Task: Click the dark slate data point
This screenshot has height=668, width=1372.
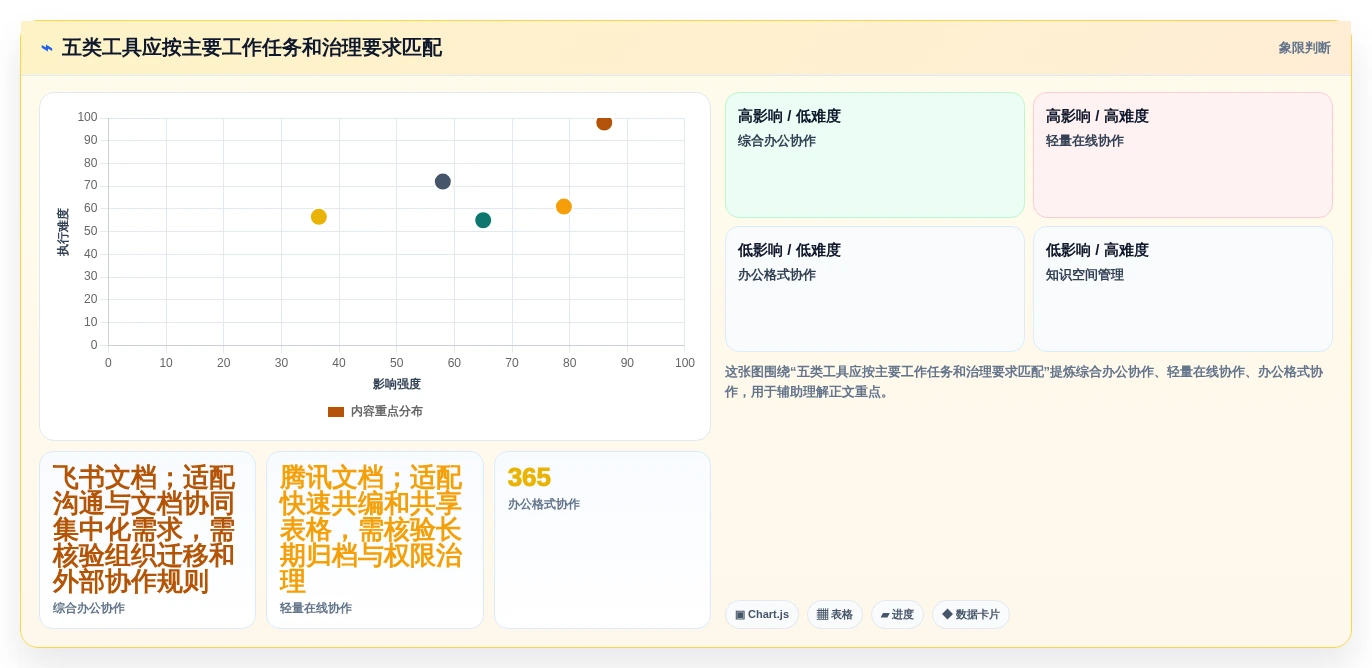Action: click(x=443, y=181)
